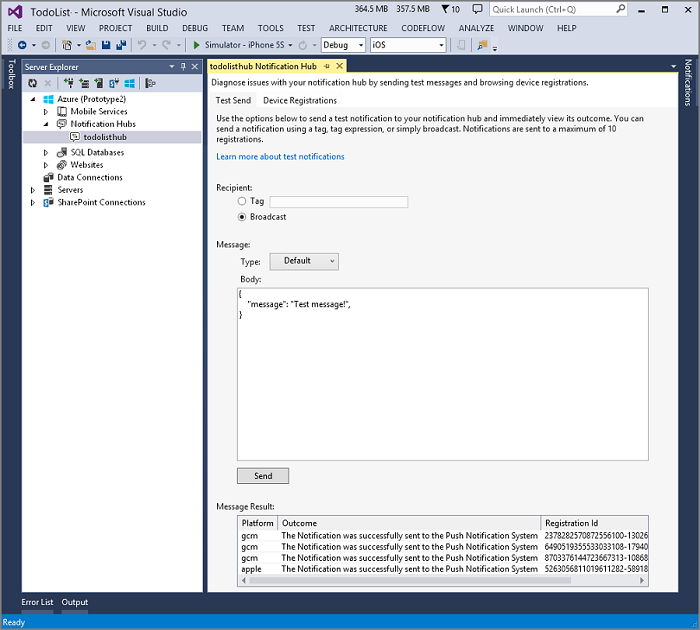Click right arrow of Message Result scrollbar
The image size is (700, 630).
point(642,580)
